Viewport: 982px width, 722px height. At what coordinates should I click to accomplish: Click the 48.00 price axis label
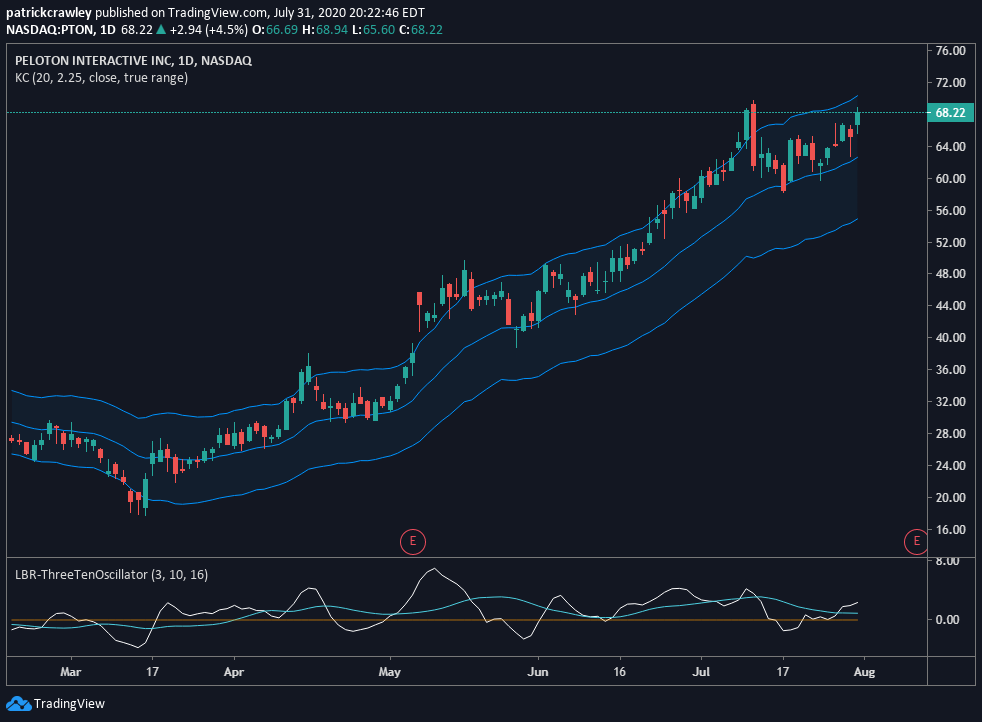tap(950, 274)
